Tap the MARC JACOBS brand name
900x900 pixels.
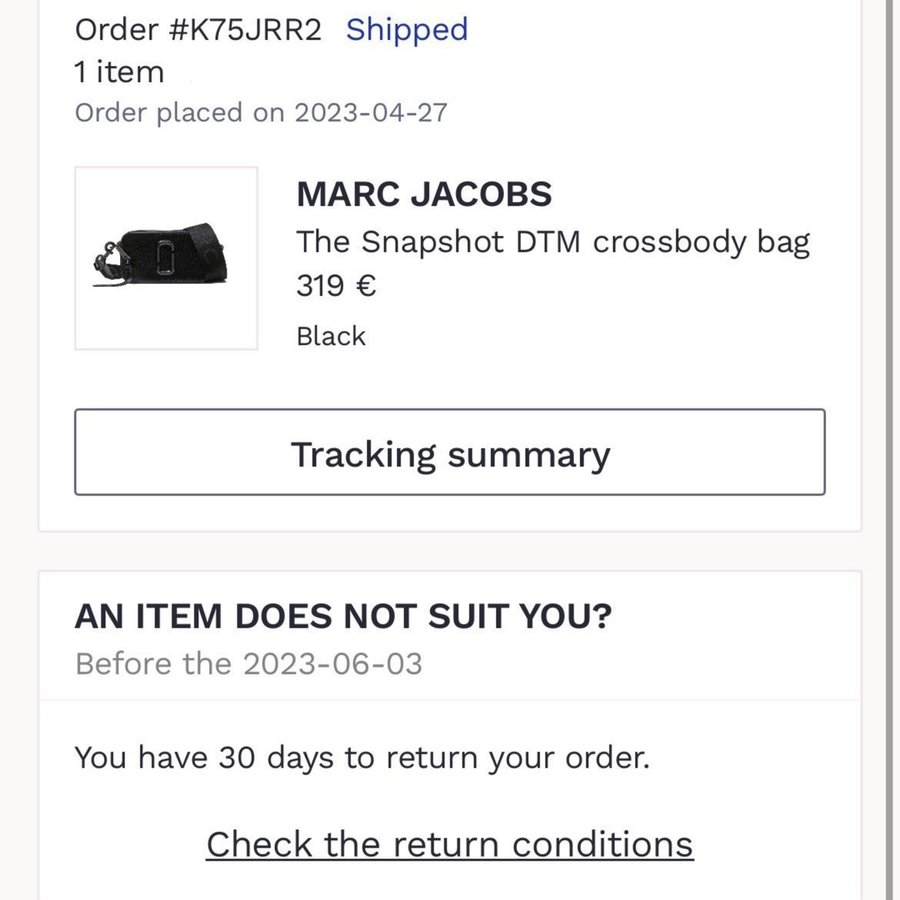click(424, 194)
